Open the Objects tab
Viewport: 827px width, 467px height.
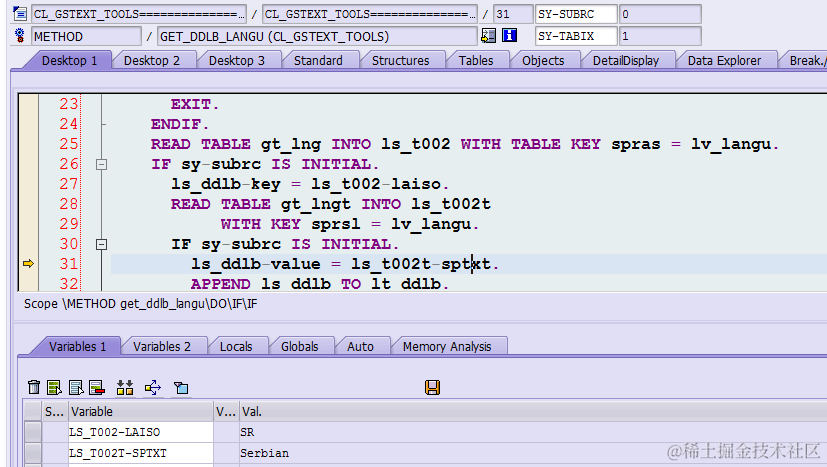543,61
